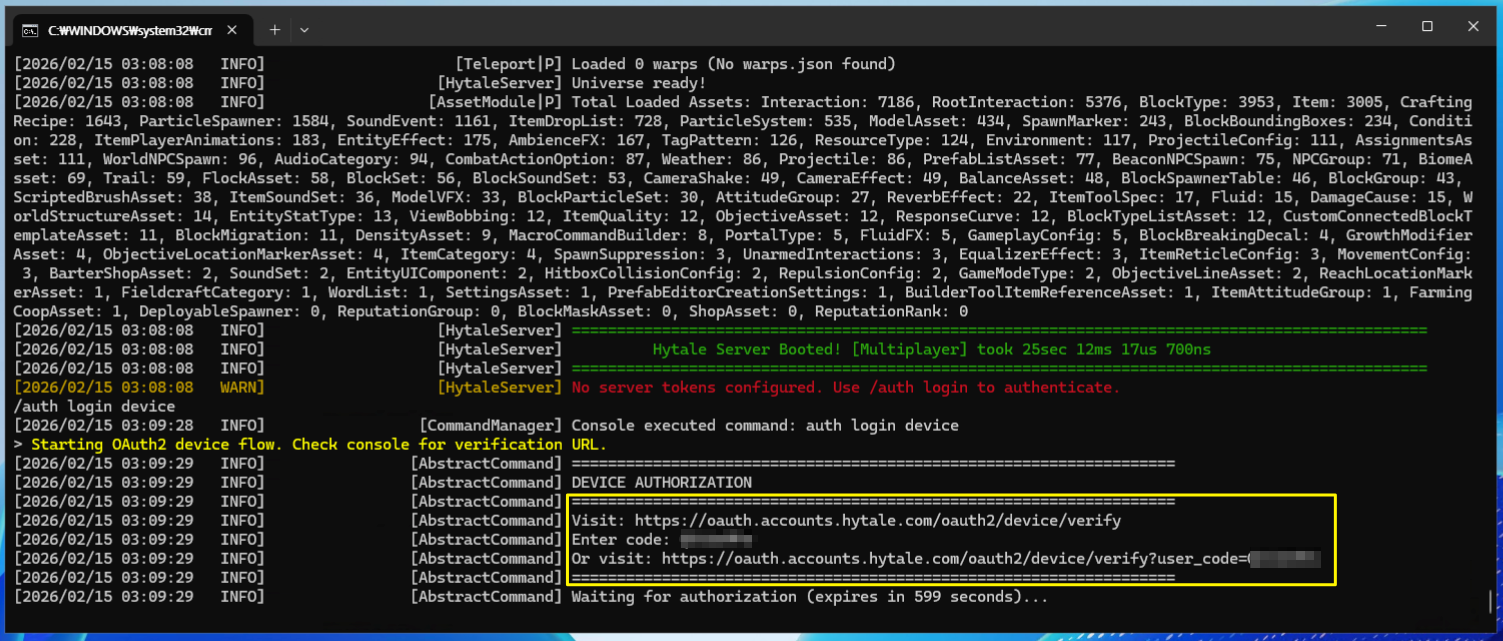The image size is (1503, 641).
Task: Click "Console executed command: auth login device"
Action: [765, 426]
